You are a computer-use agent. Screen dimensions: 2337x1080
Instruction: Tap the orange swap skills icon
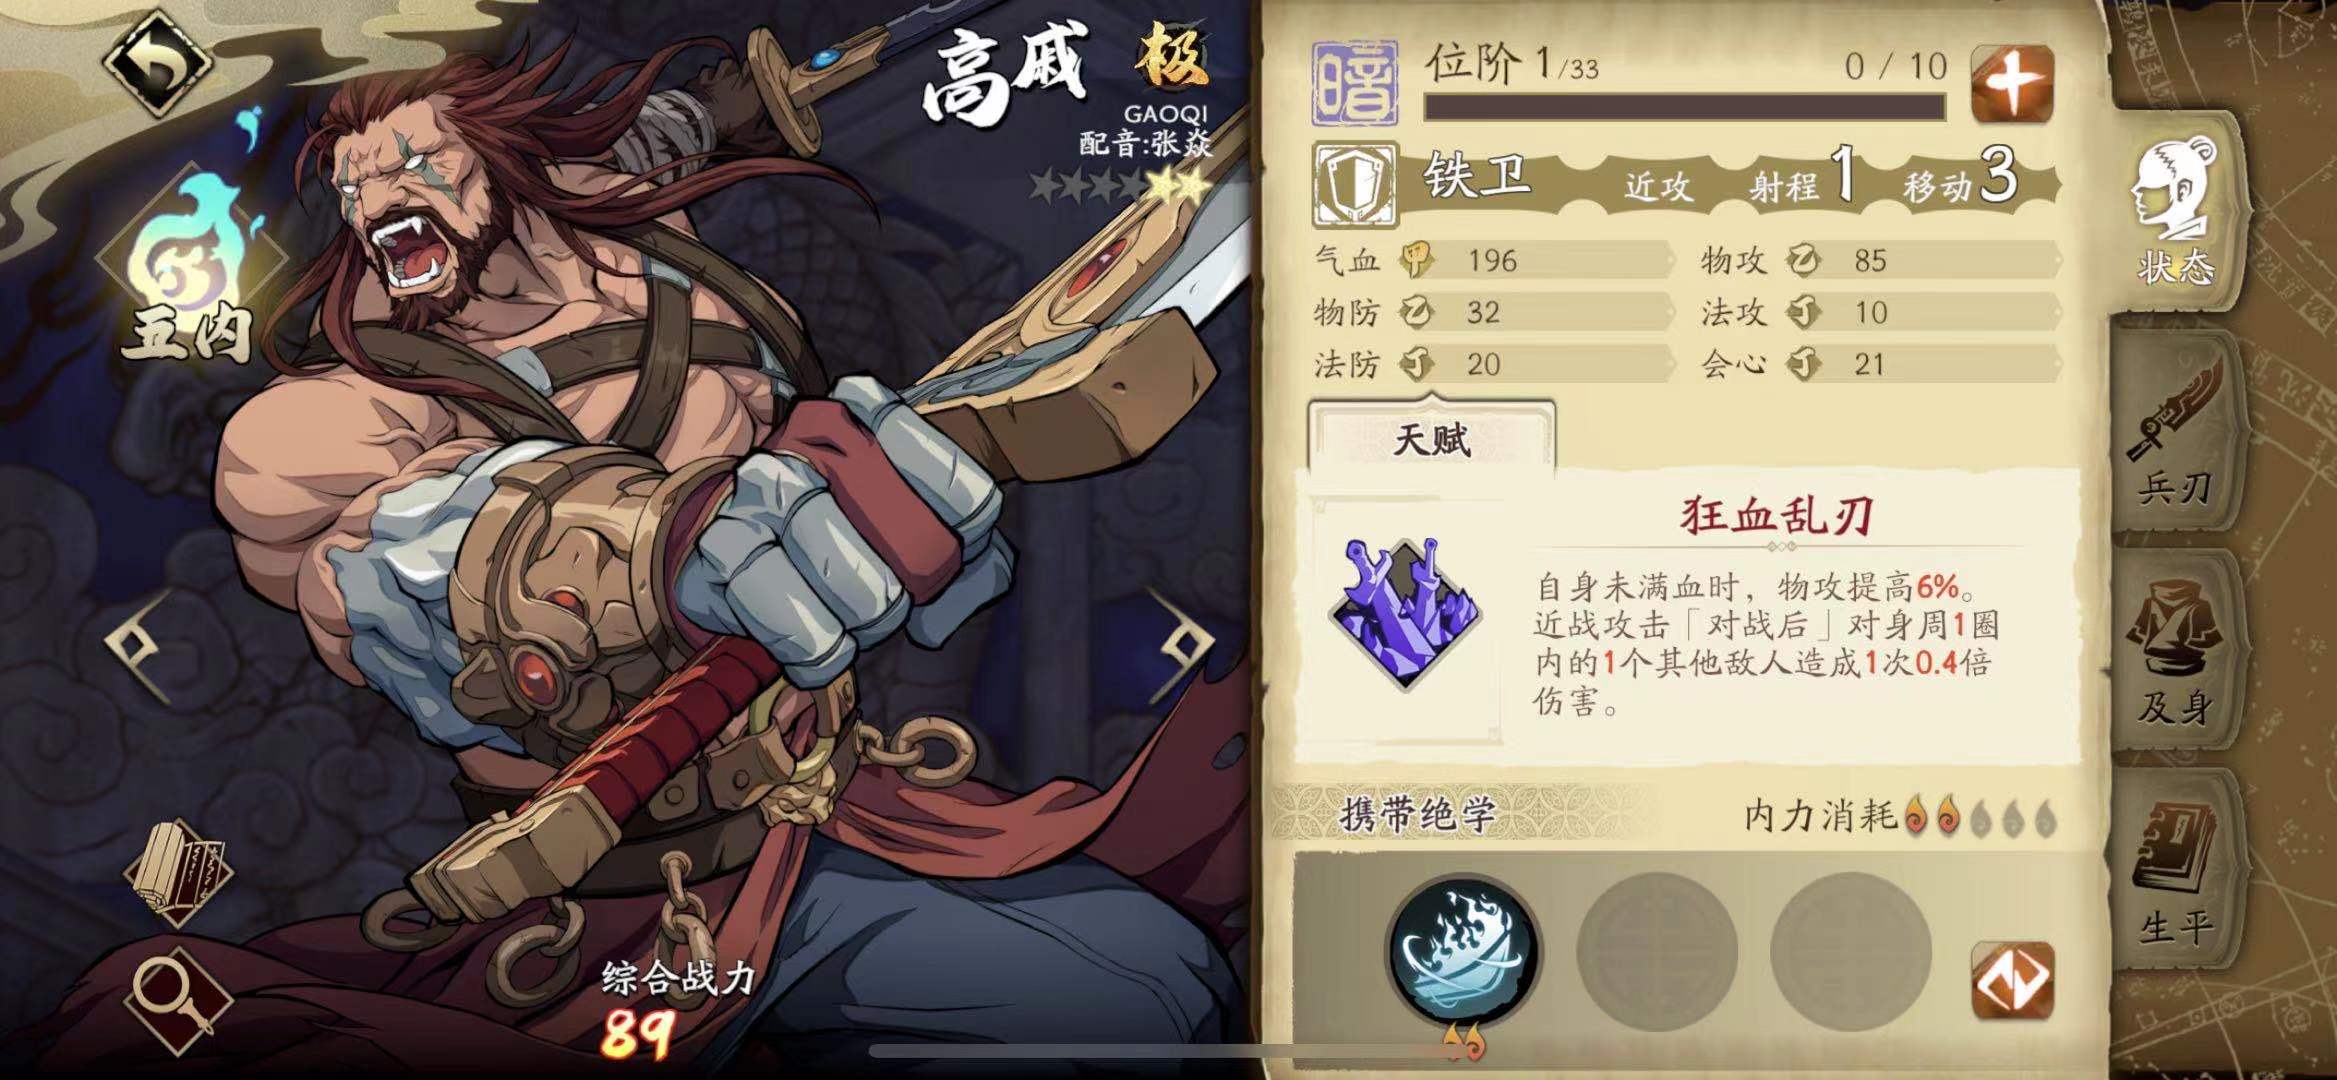pyautogui.click(x=2011, y=981)
